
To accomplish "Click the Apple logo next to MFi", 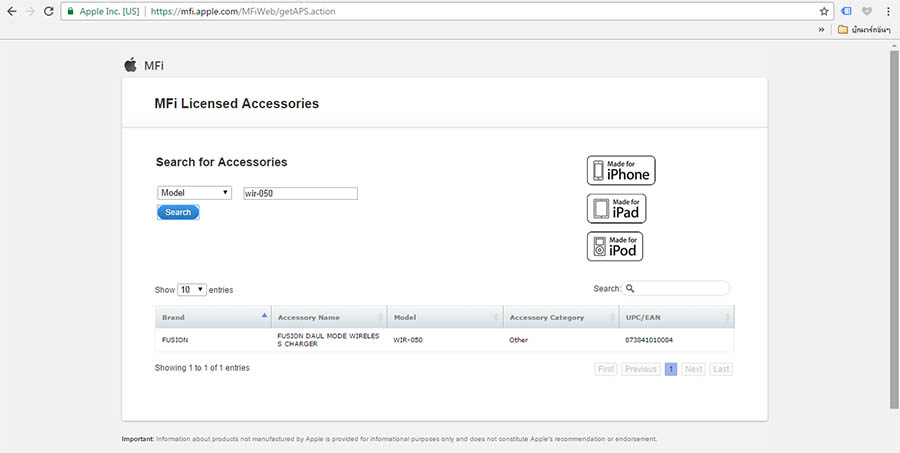I will point(130,65).
